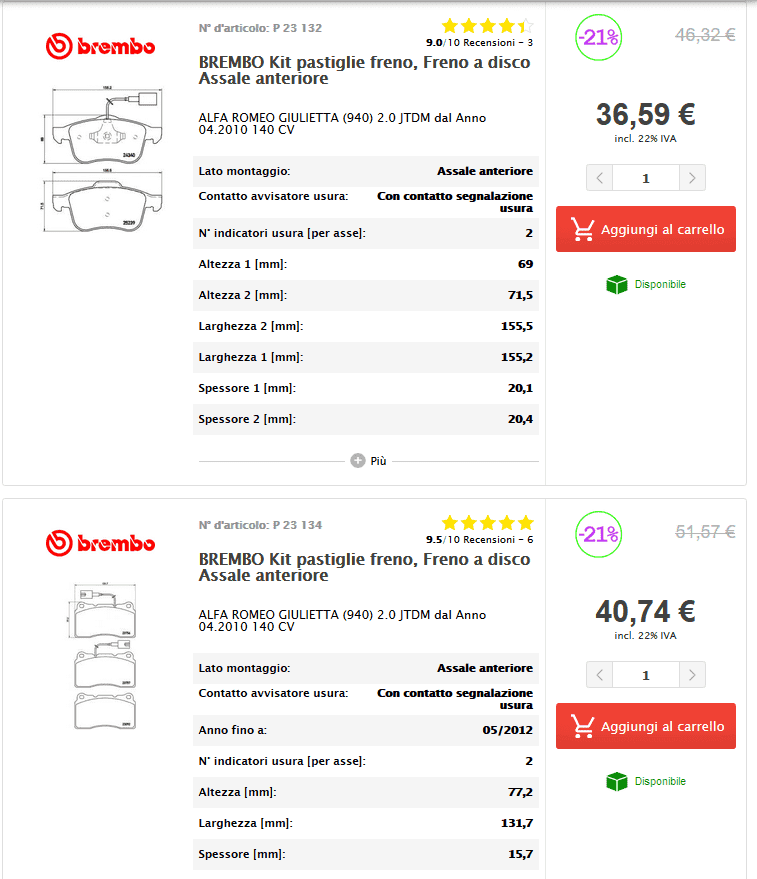Open the 9.0/10 Recensioni – 3 reviews link
The height and width of the screenshot is (879, 757).
(479, 42)
